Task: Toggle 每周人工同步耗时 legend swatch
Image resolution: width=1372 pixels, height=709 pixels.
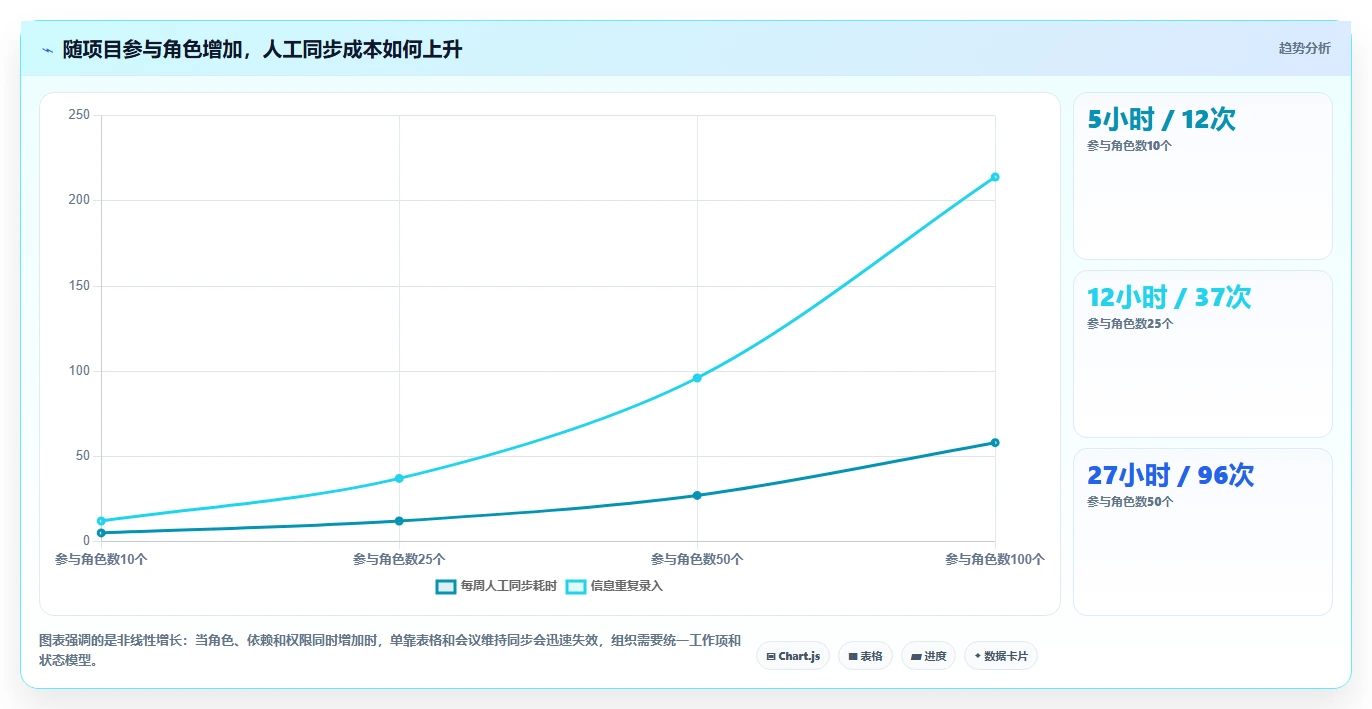Action: click(446, 586)
